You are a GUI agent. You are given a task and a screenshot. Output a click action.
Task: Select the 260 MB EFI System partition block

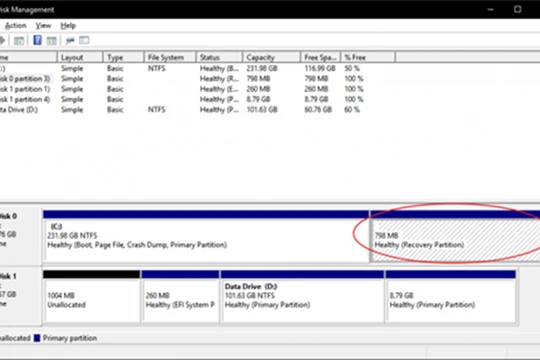point(180,297)
